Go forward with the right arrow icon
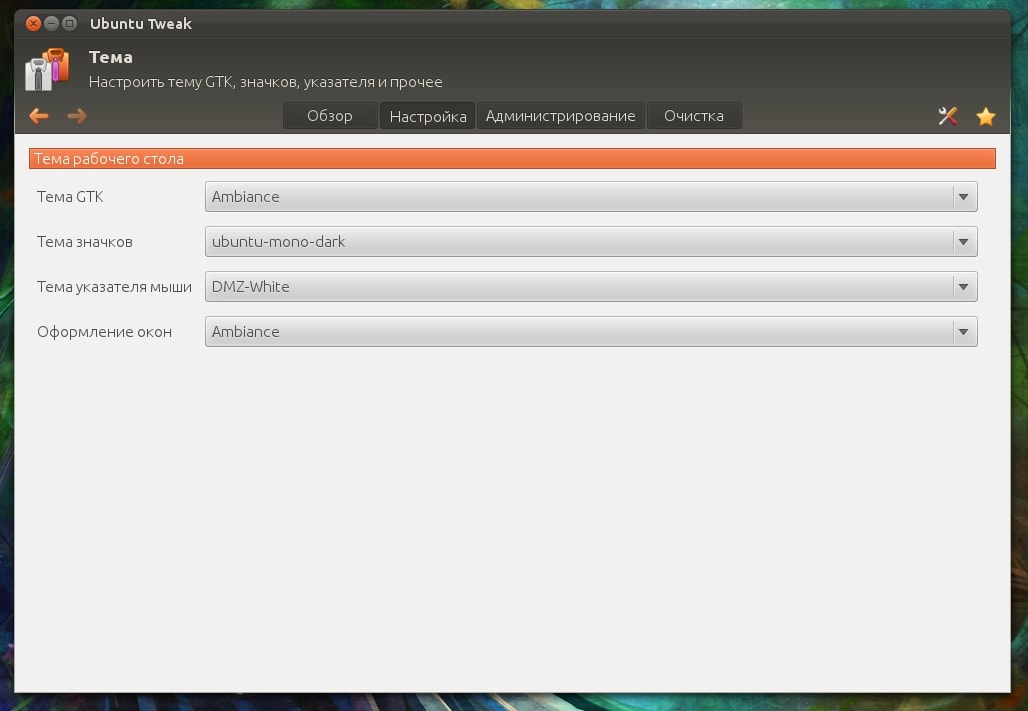 pyautogui.click(x=77, y=116)
